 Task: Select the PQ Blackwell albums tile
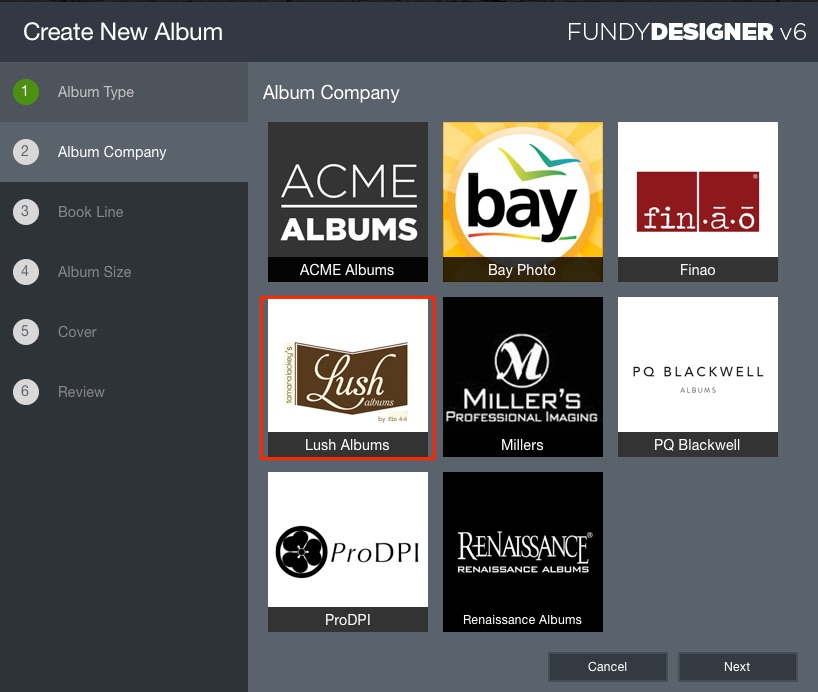(697, 377)
